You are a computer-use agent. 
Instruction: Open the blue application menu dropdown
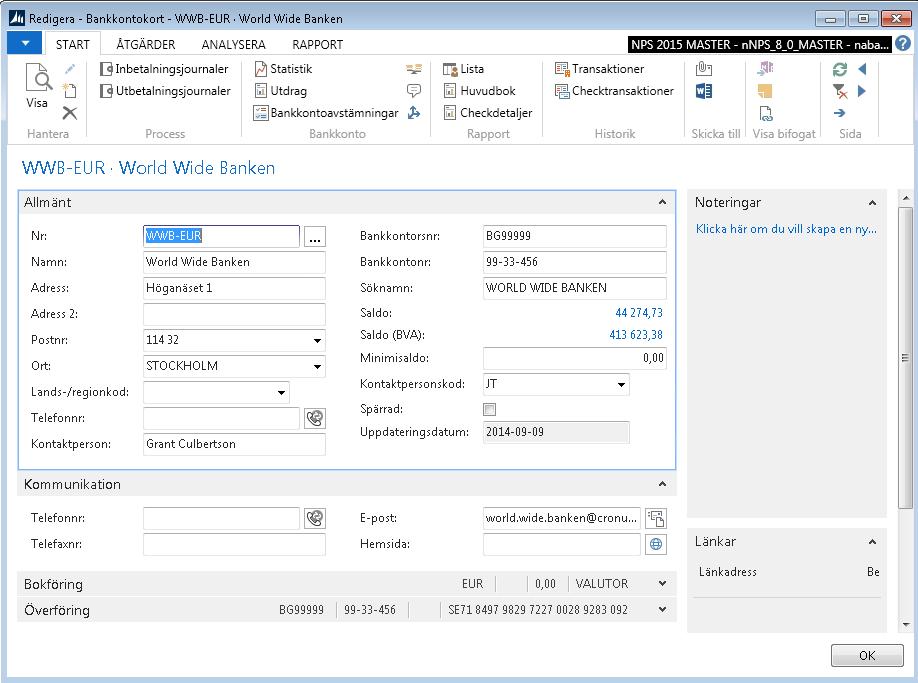[25, 43]
